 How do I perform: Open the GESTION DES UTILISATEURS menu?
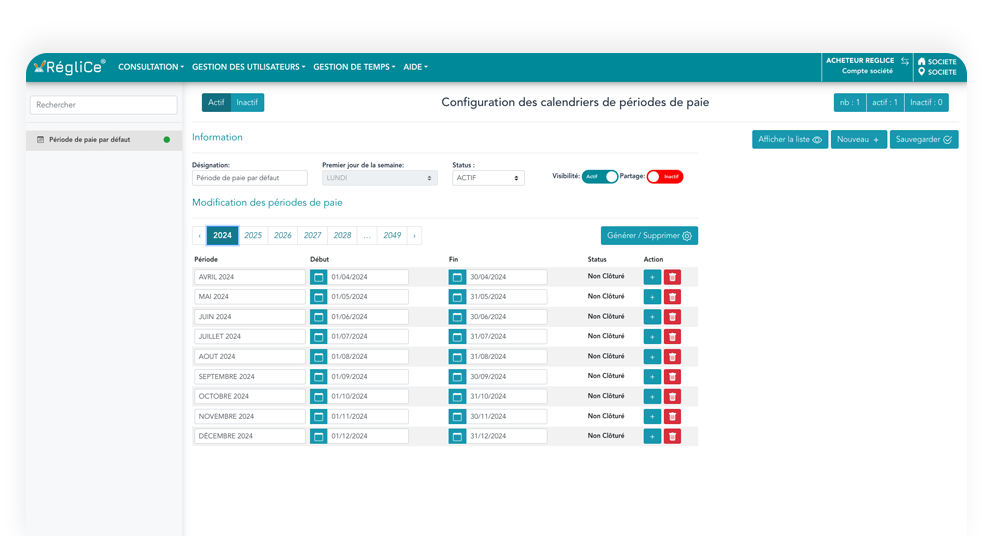coord(249,67)
